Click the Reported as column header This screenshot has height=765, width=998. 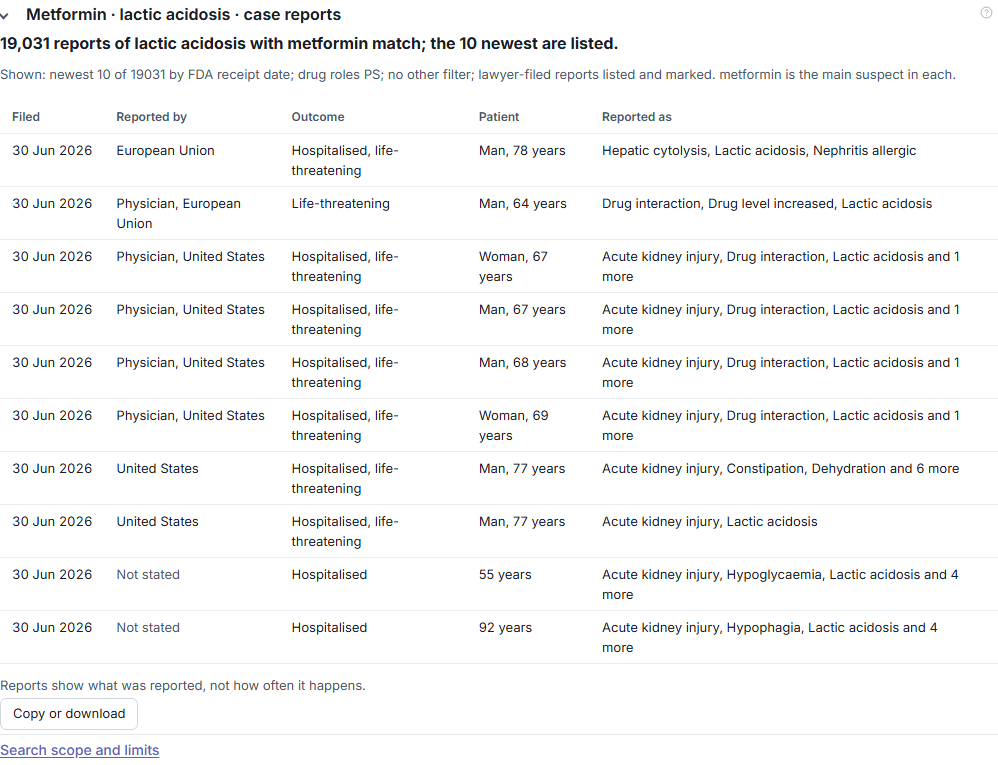point(636,117)
